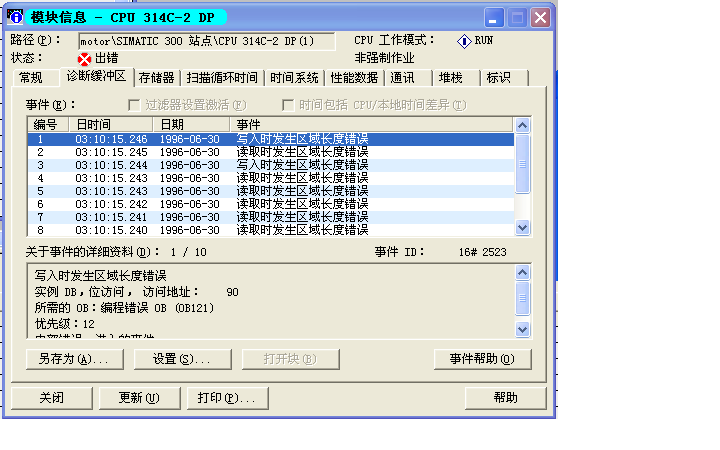720x450 pixels.
Task: Click the 更新(U) button
Action: [x=140, y=398]
